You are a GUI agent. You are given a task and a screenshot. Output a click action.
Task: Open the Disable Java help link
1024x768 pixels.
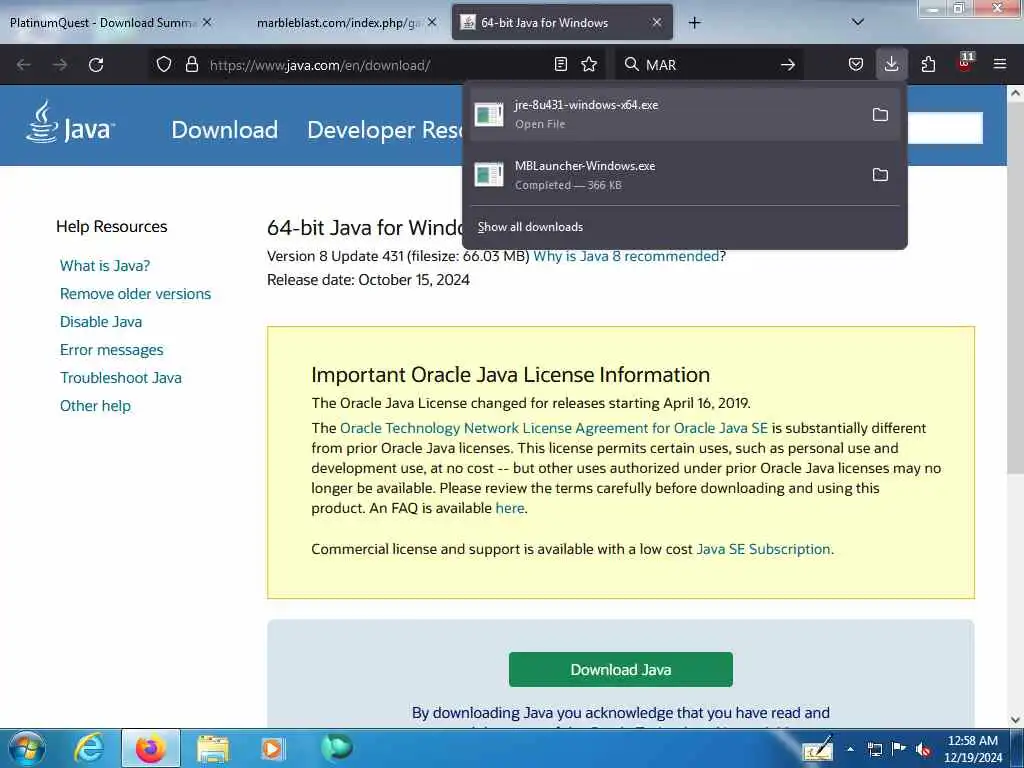point(101,322)
